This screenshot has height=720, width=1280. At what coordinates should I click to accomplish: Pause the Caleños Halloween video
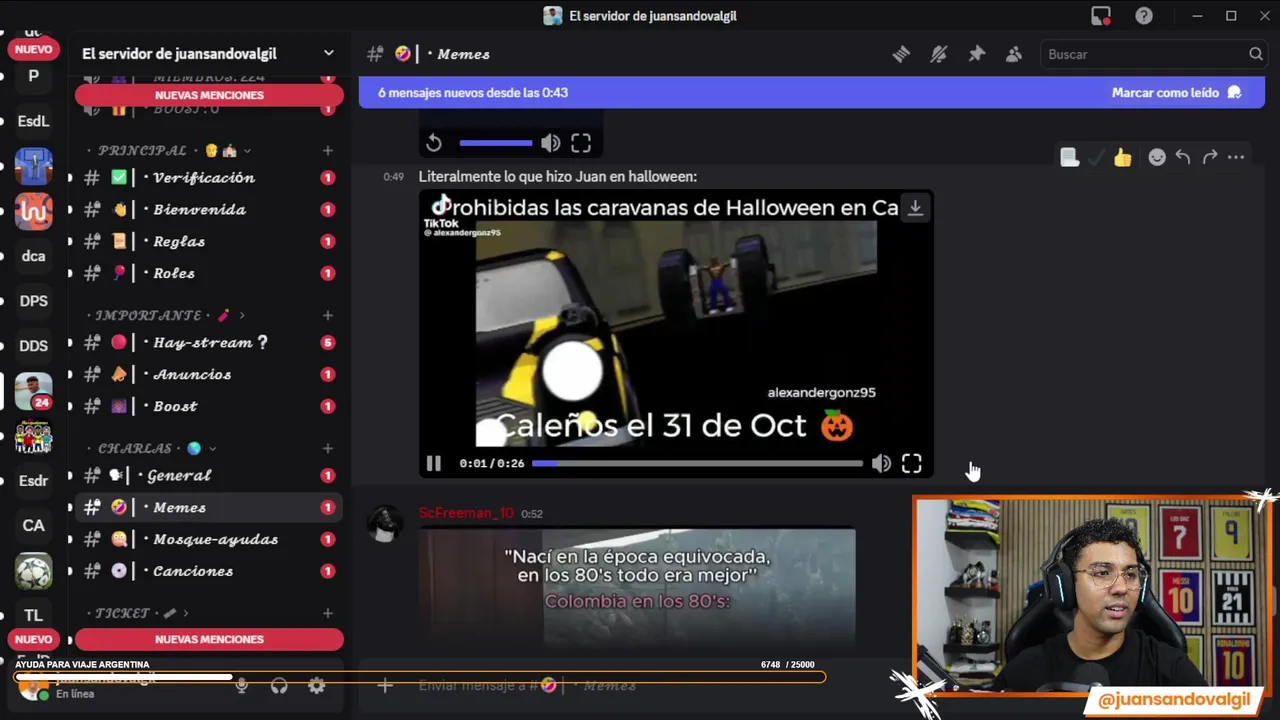point(433,463)
